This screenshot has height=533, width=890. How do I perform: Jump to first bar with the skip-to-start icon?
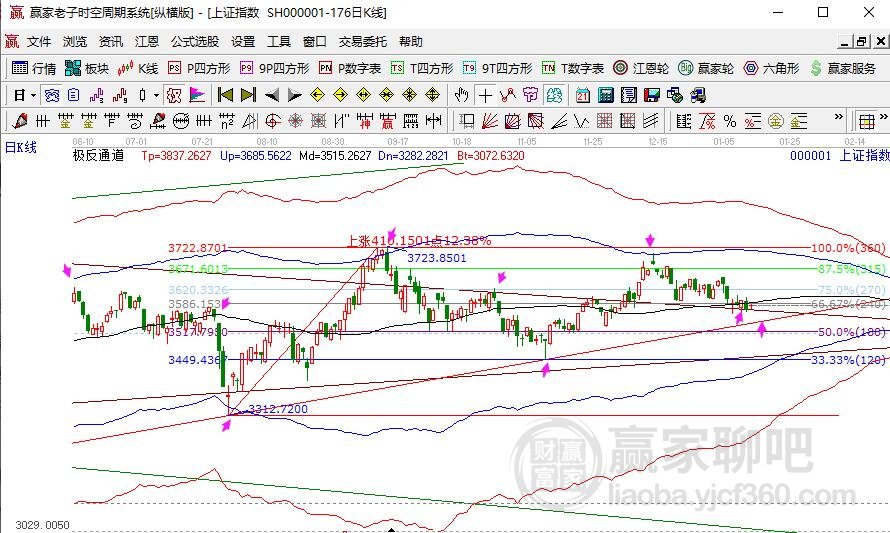(225, 95)
